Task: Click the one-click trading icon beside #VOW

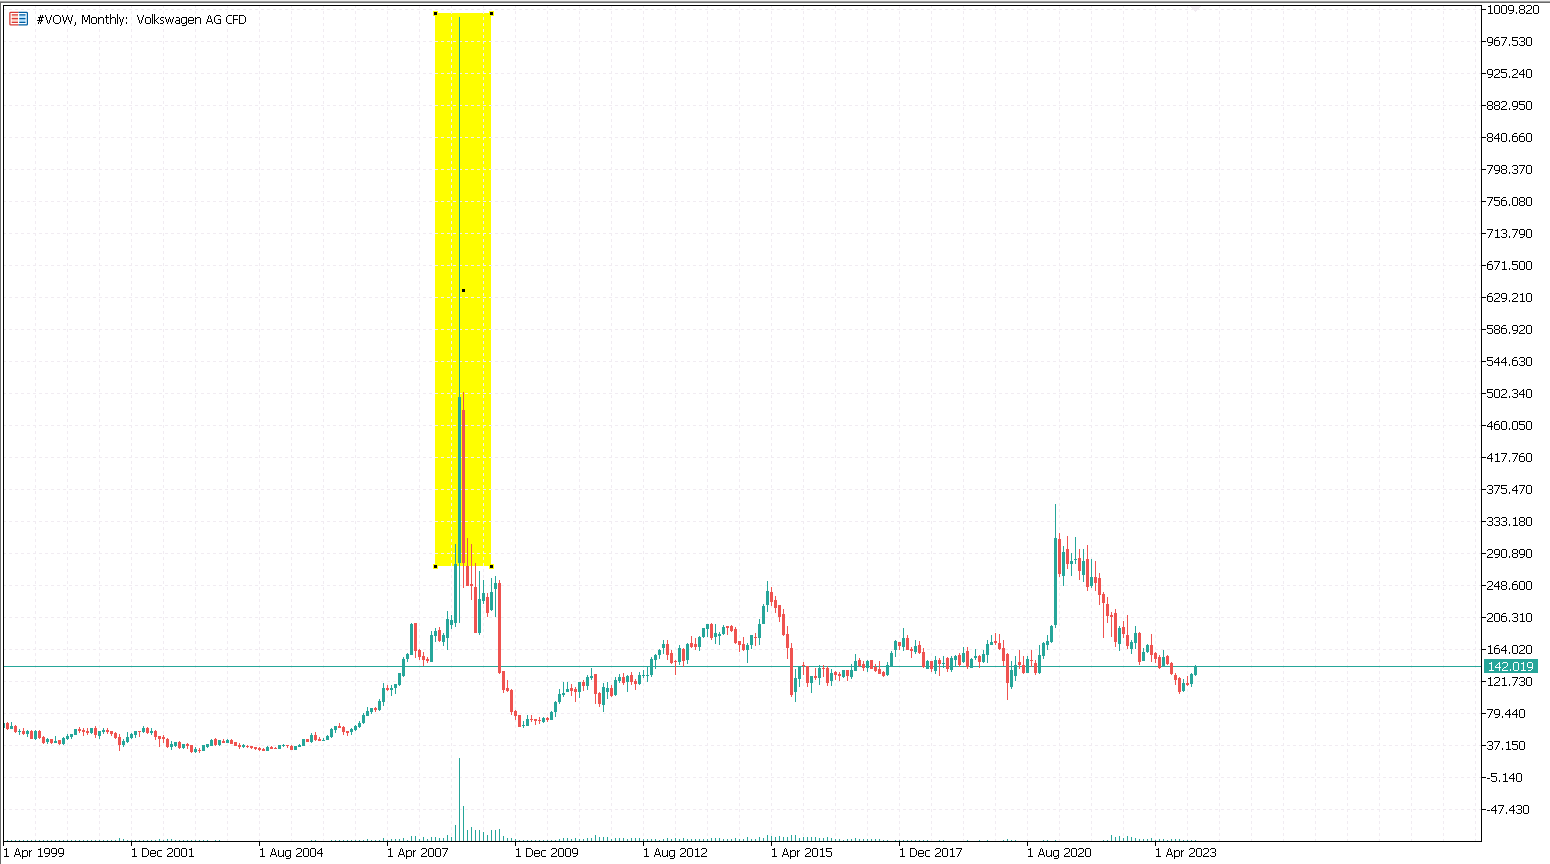Action: pyautogui.click(x=18, y=19)
